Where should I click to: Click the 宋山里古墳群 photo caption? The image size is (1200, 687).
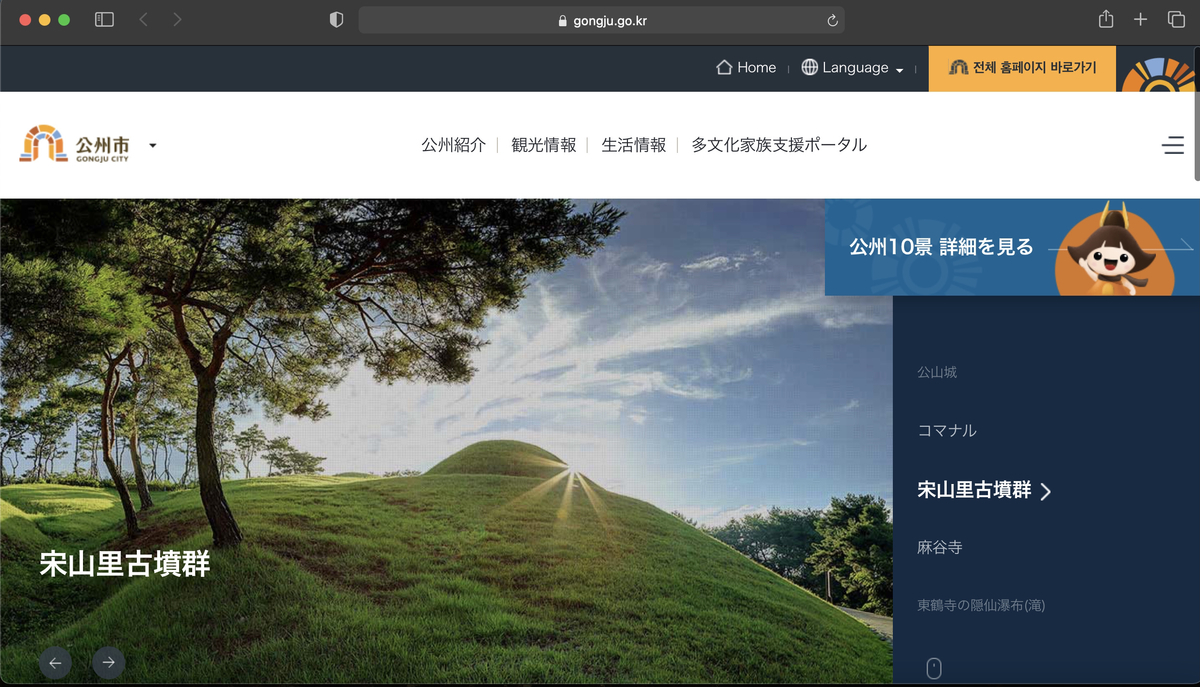point(125,564)
